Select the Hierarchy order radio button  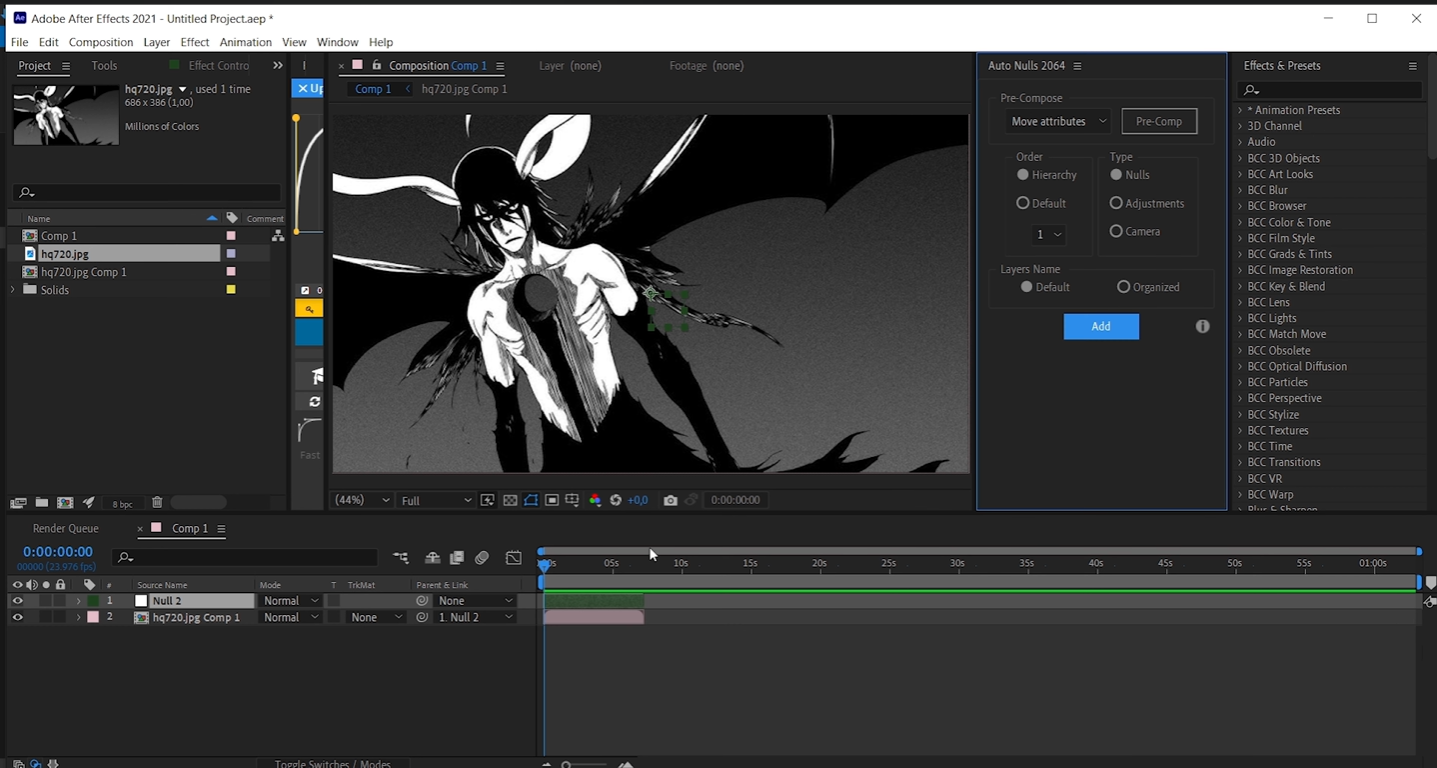[1023, 175]
